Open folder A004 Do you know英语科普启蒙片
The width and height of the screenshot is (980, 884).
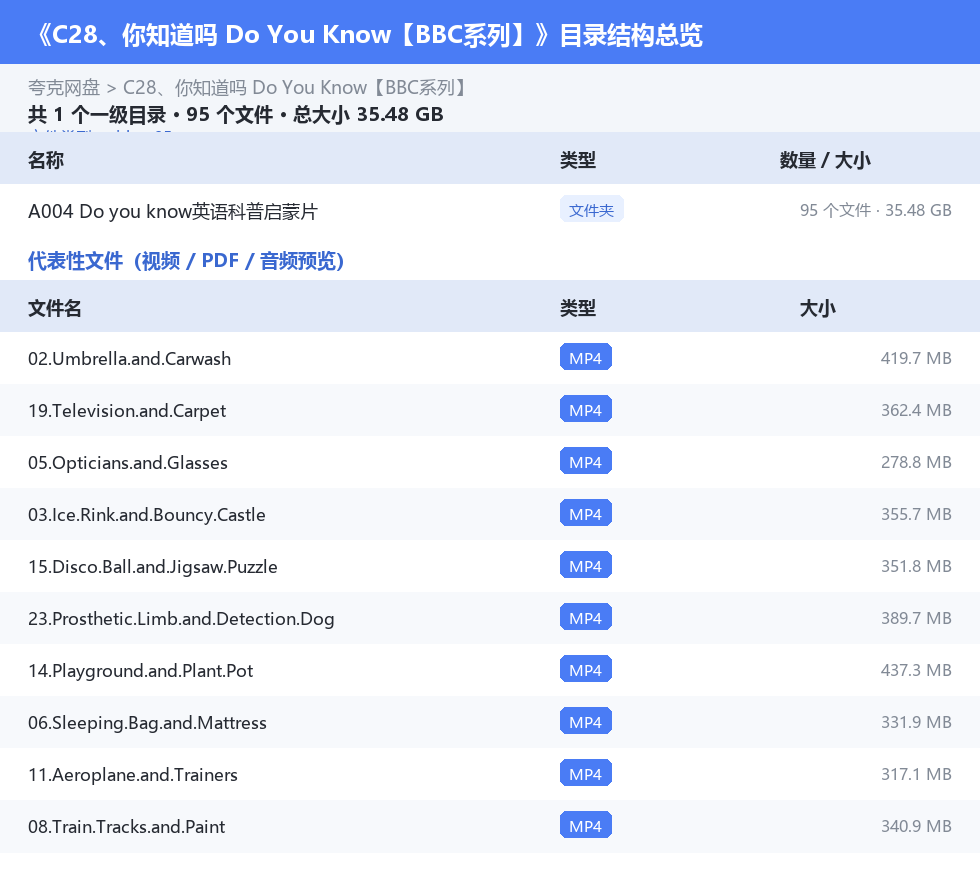173,211
